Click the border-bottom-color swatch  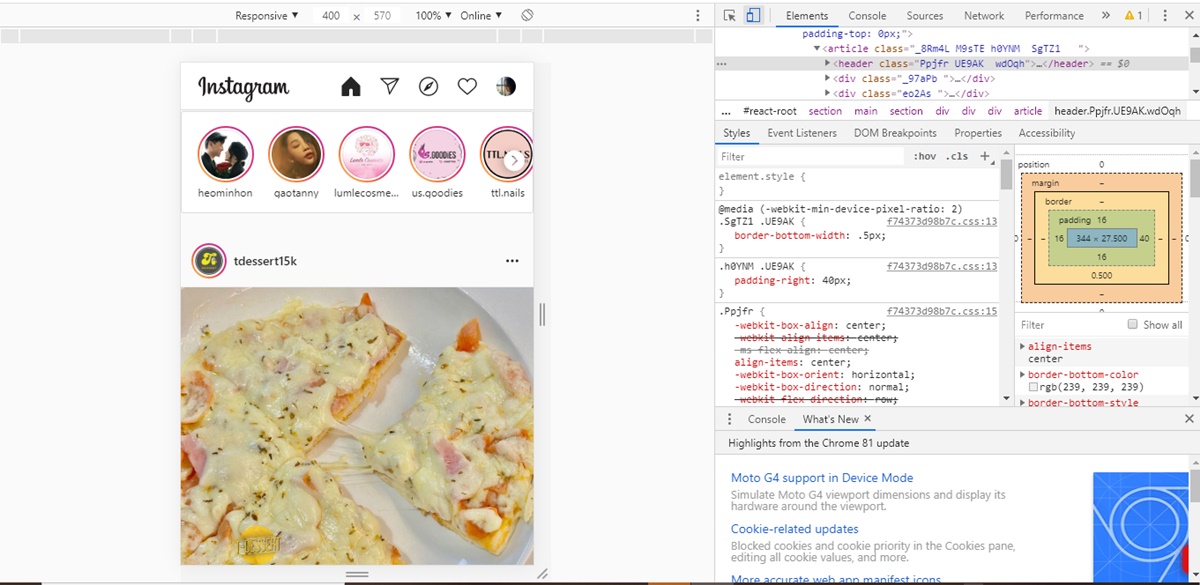click(1034, 387)
